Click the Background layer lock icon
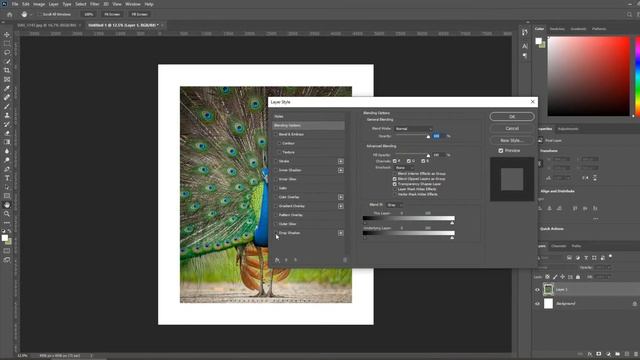This screenshot has height=360, width=640. (x=635, y=304)
